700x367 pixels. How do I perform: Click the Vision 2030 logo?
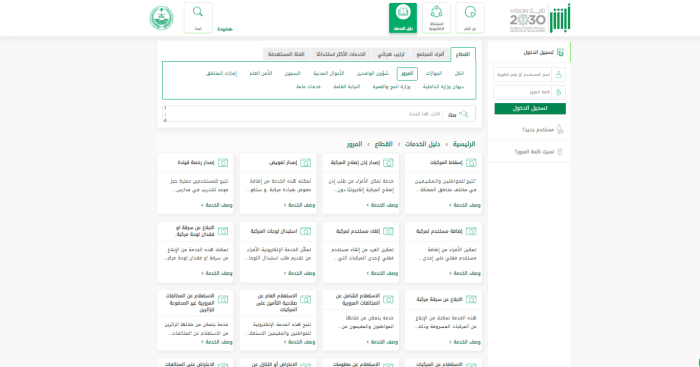pos(528,20)
